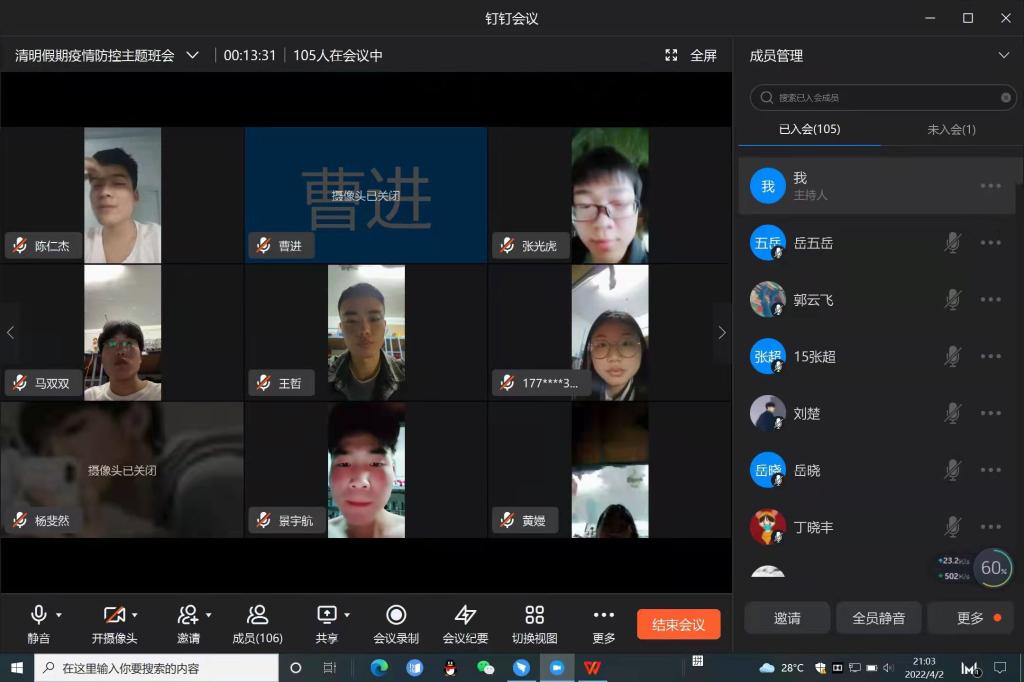Select 张光虎 video thumbnail

pos(610,195)
